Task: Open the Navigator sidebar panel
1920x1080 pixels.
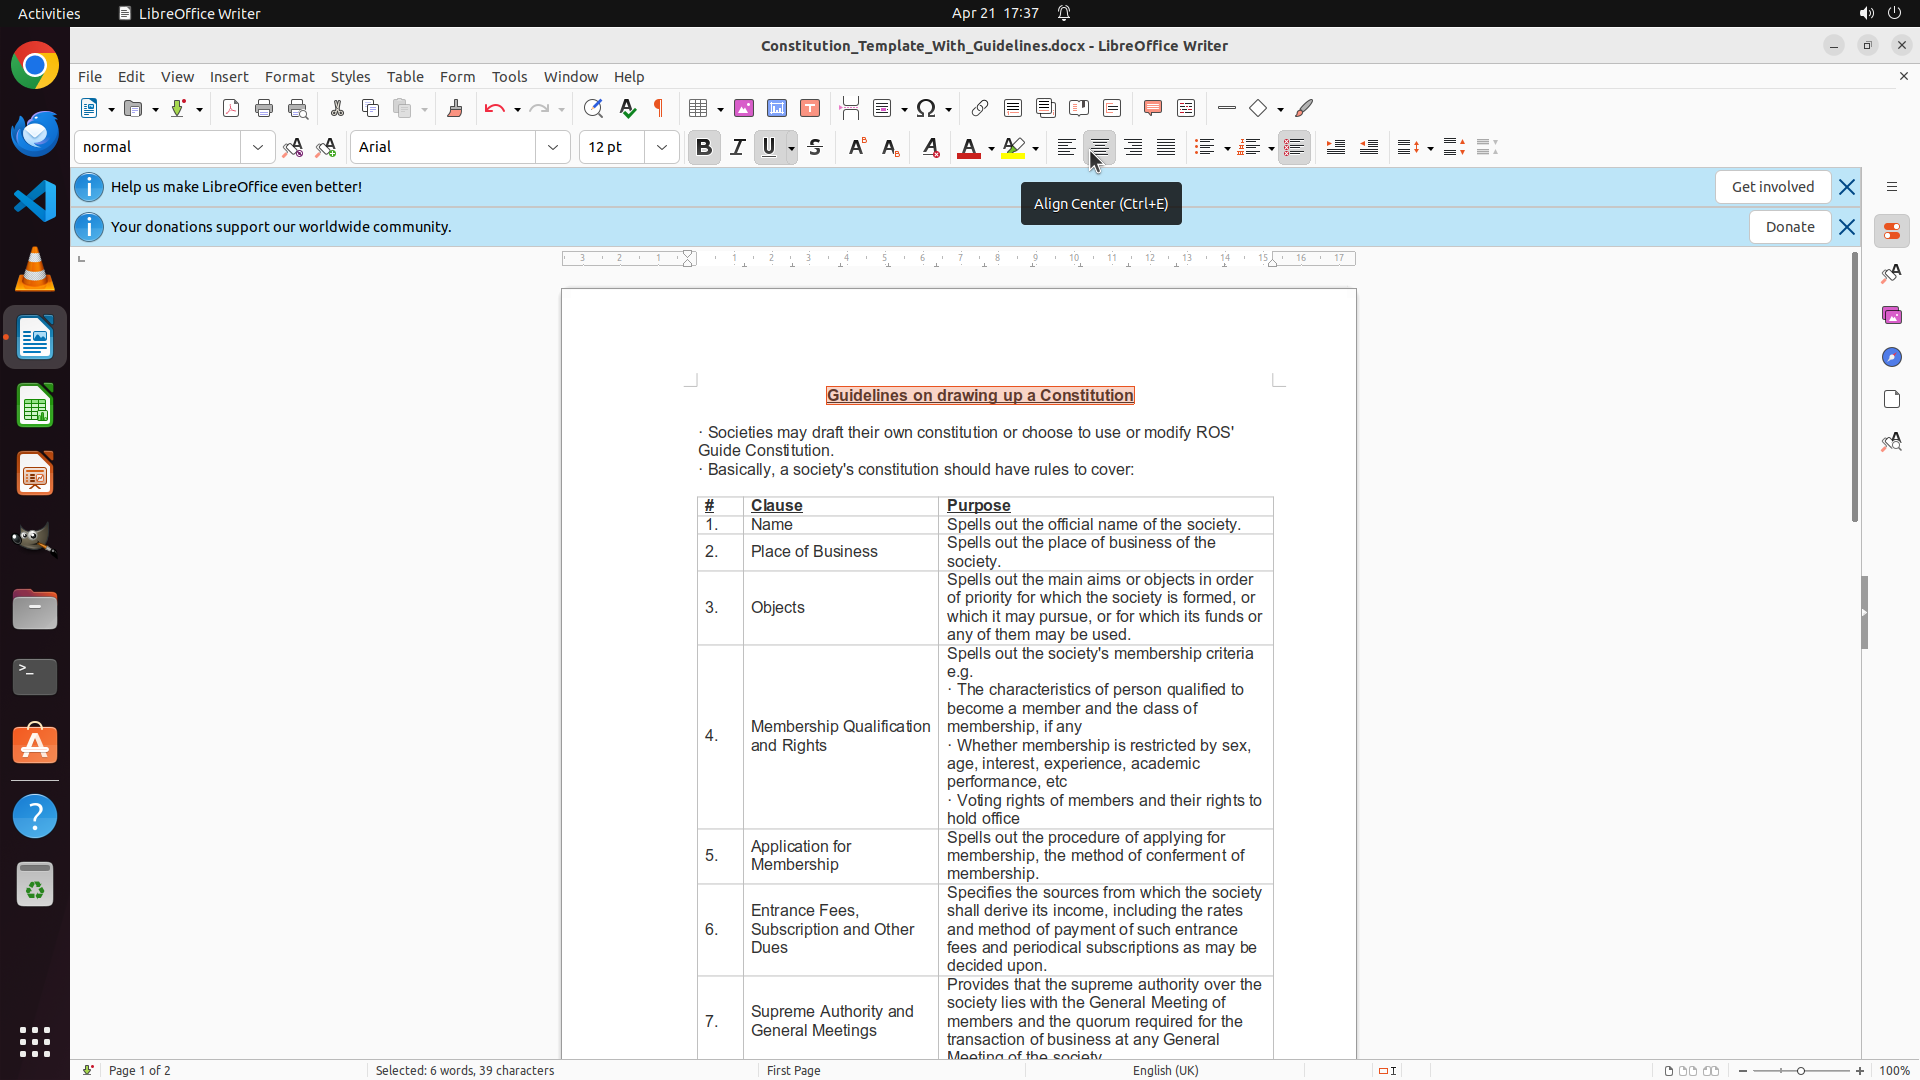Action: pos(1891,357)
